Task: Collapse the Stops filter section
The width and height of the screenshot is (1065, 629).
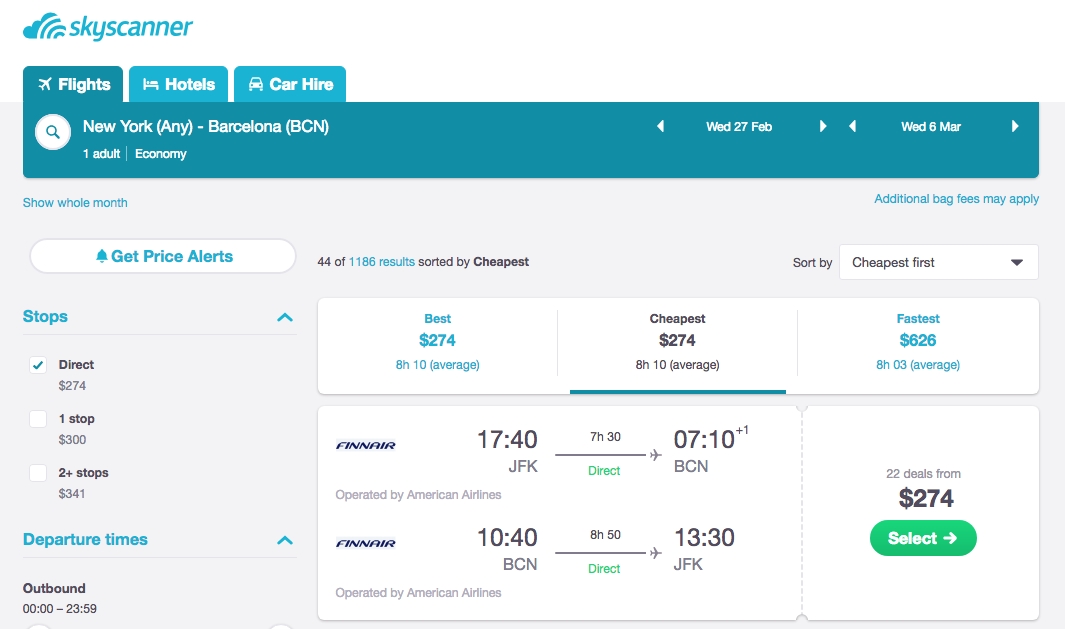Action: point(285,317)
